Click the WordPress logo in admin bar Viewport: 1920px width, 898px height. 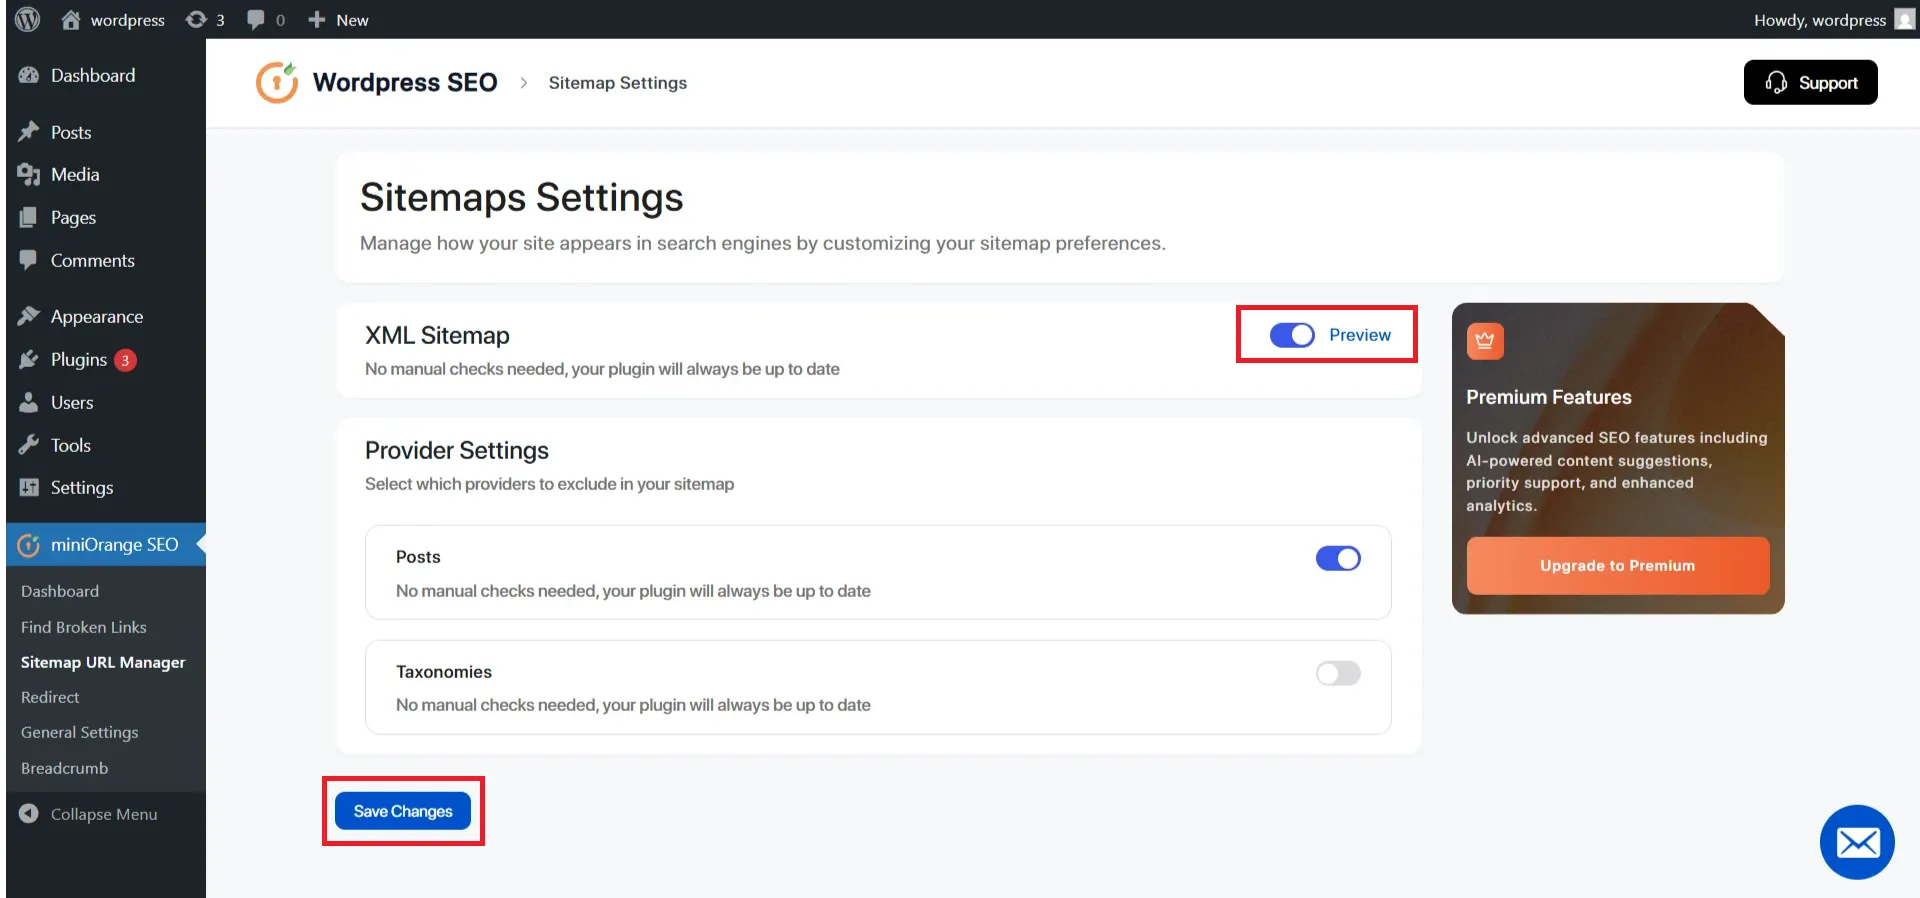coord(28,19)
